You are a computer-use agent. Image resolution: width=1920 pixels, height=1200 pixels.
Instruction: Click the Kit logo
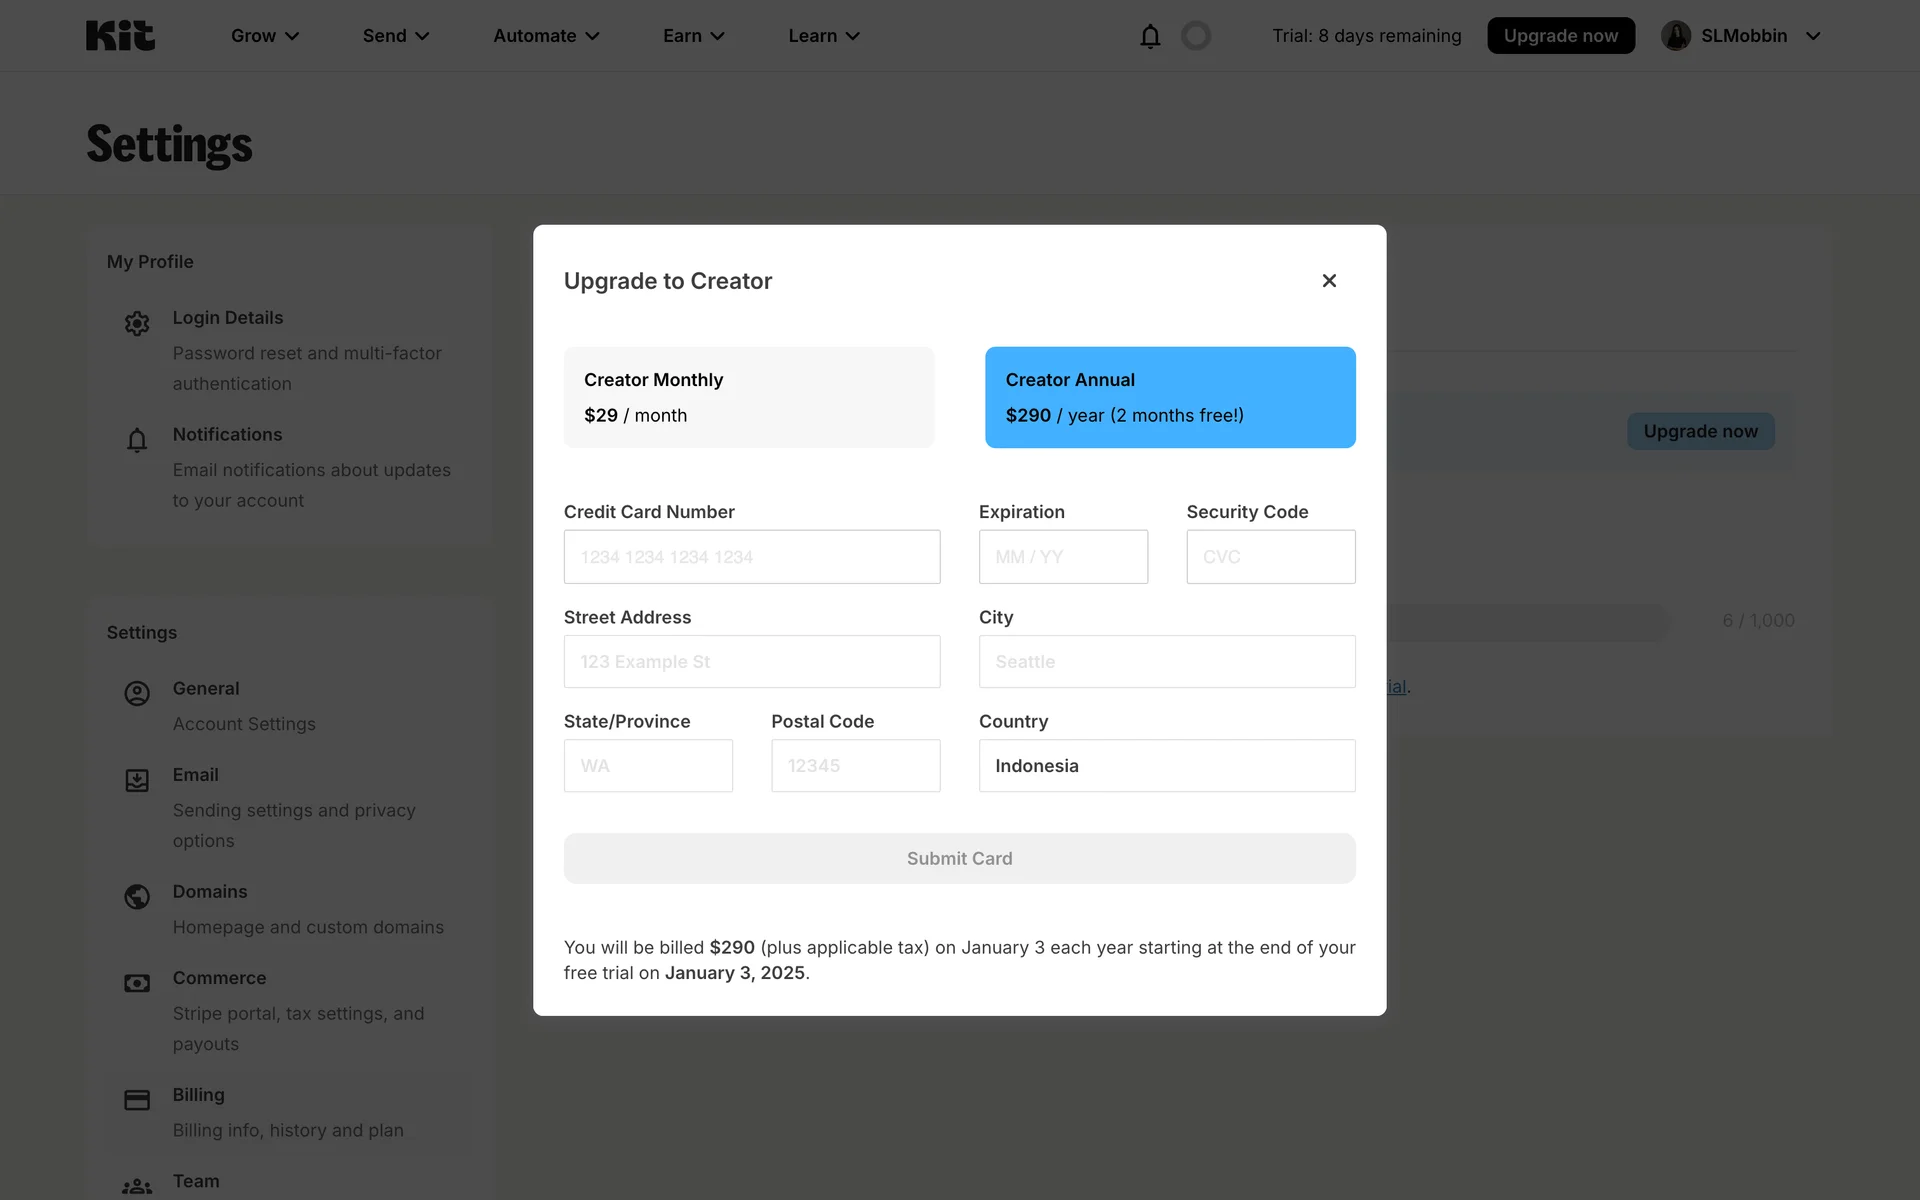click(120, 36)
